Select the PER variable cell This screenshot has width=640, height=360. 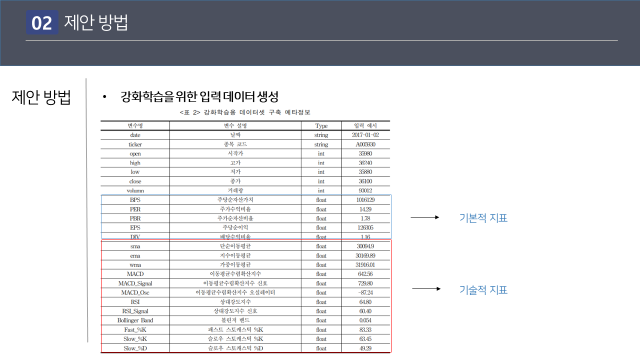coord(135,209)
